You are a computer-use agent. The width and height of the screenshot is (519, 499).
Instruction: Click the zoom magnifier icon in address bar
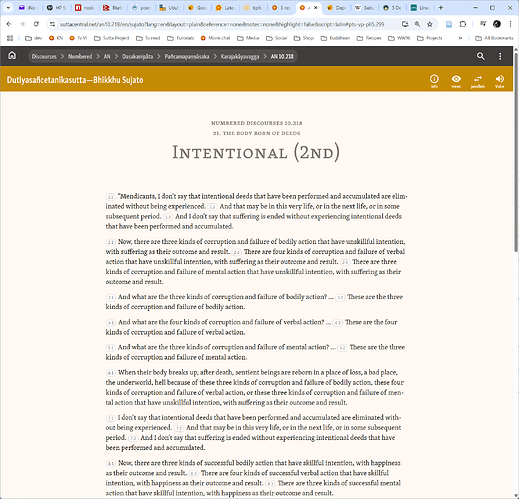pos(417,24)
